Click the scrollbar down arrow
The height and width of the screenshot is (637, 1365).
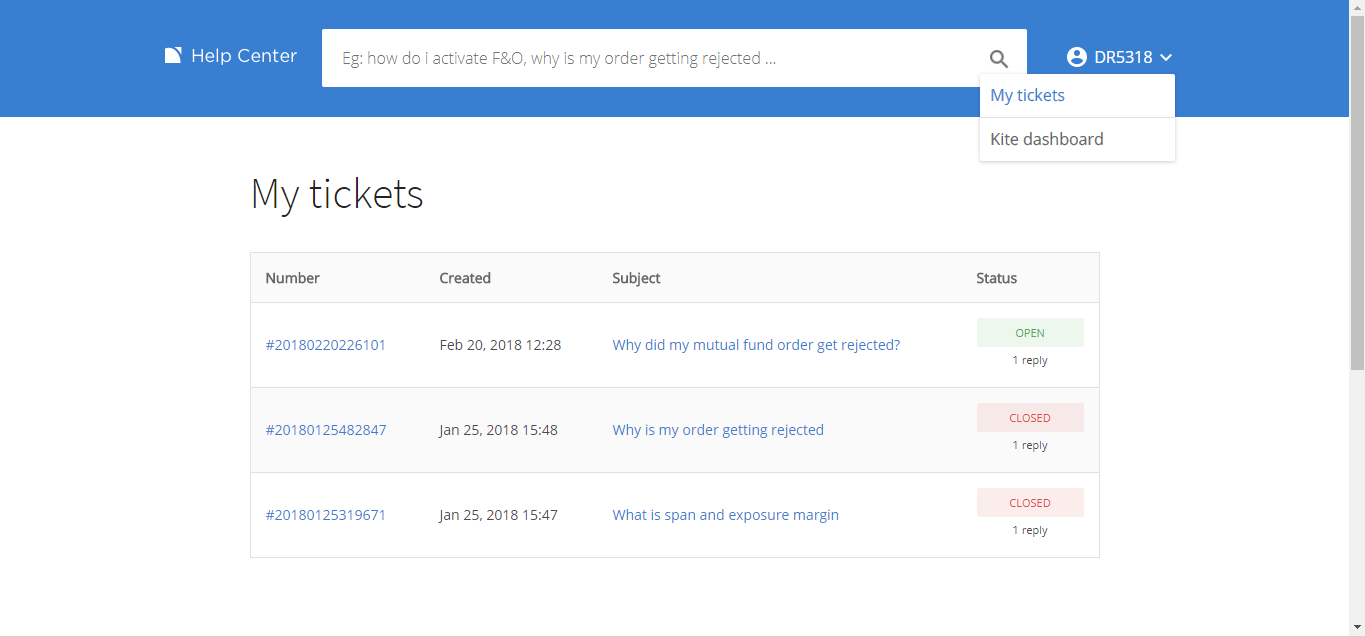pyautogui.click(x=1357, y=628)
